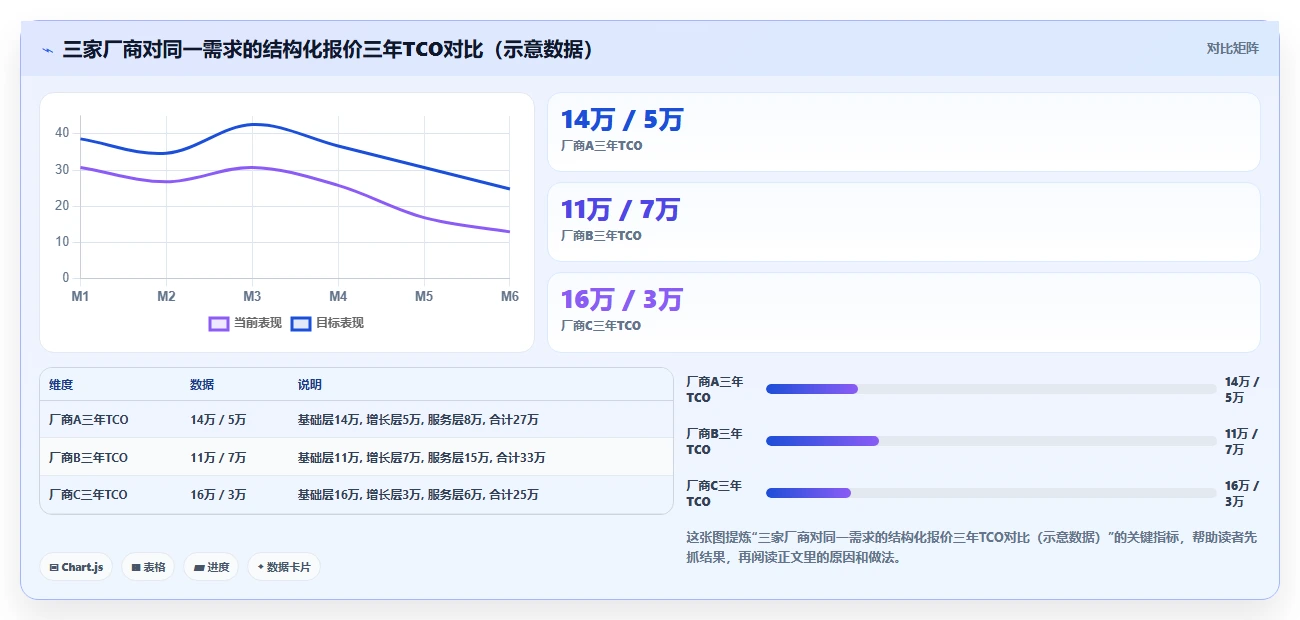
Task: Click the 表格 chip
Action: [x=148, y=567]
